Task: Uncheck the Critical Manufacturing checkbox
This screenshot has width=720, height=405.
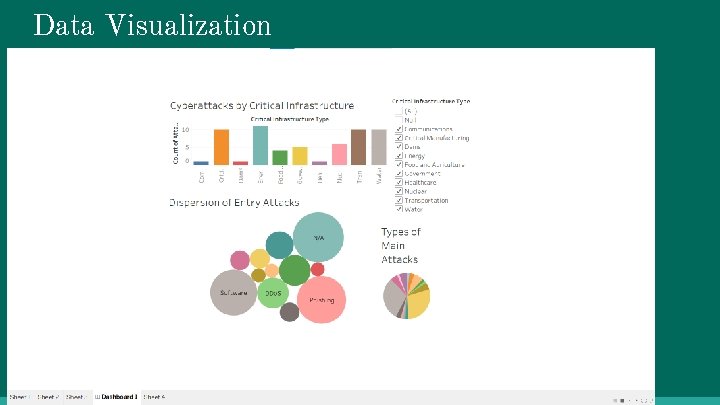Action: [x=399, y=138]
